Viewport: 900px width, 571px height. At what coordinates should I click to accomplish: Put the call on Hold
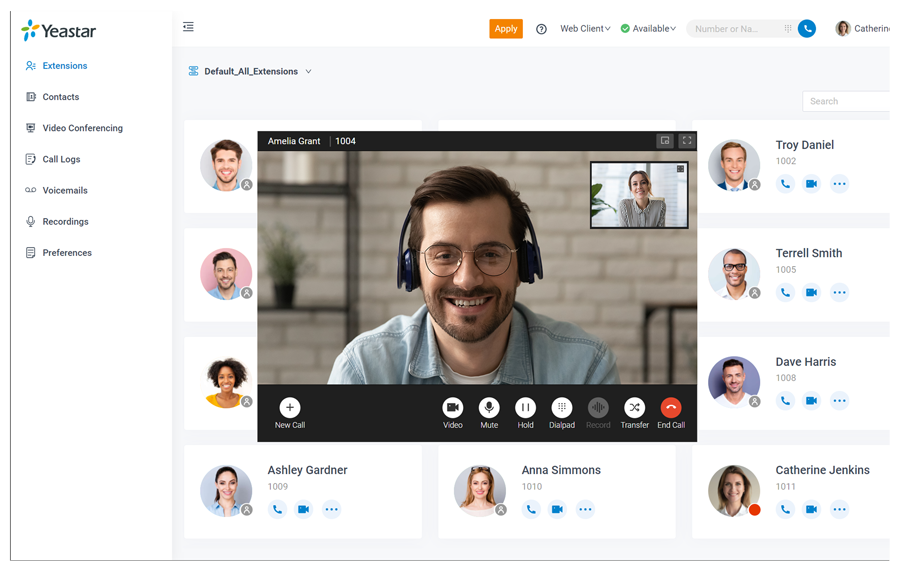[525, 413]
